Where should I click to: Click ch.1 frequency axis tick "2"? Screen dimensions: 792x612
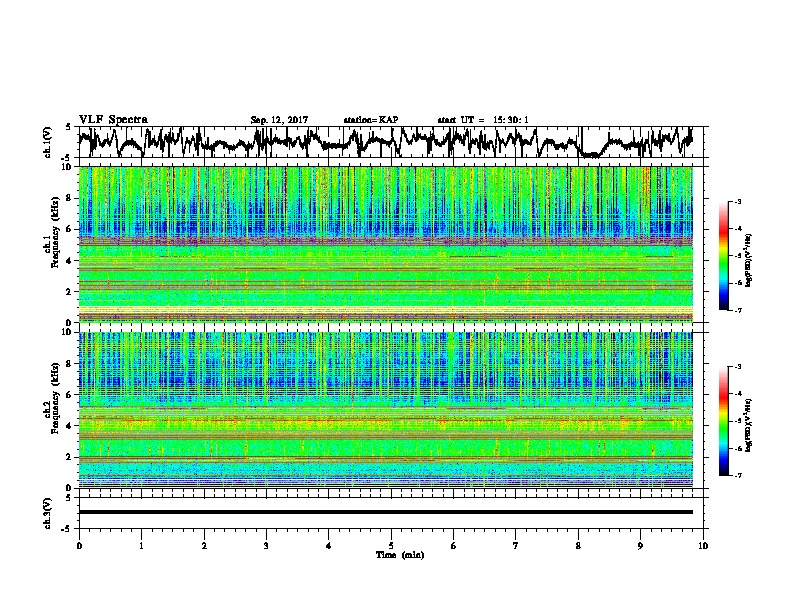click(x=71, y=292)
